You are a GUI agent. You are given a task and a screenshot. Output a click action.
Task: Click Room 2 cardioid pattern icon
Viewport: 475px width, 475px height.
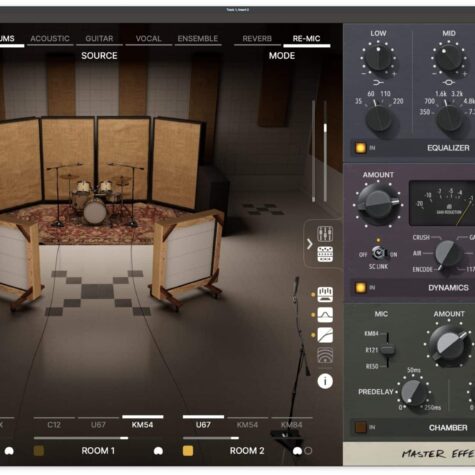tap(297, 451)
